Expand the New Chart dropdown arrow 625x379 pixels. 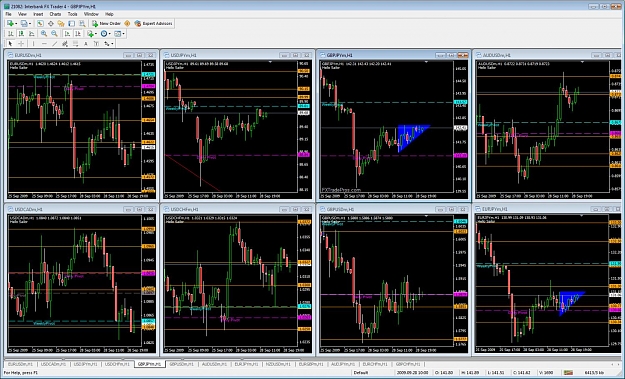[x=16, y=24]
